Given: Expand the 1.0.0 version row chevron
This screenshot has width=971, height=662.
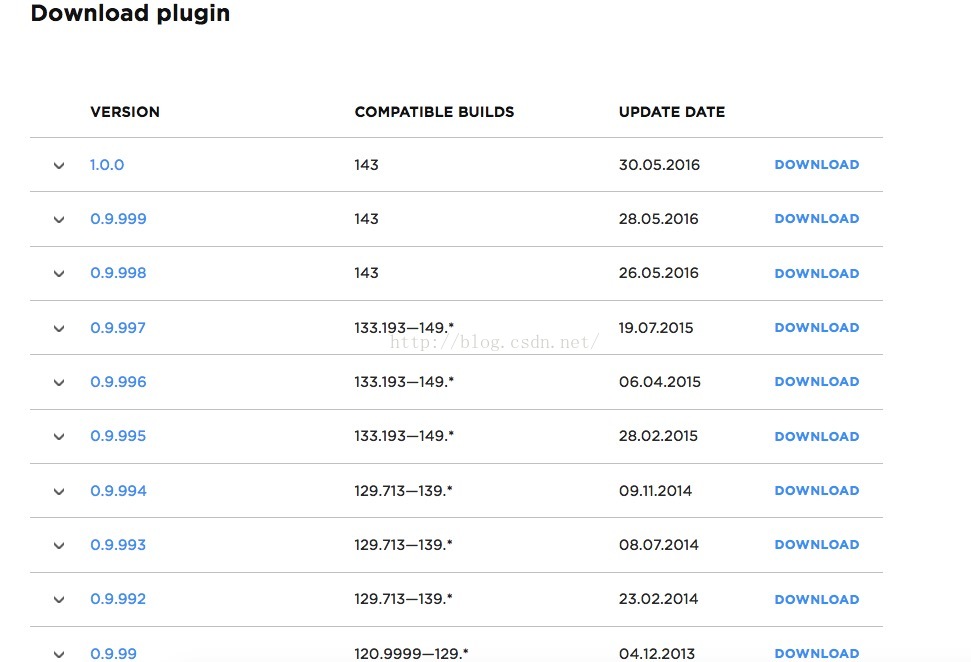Looking at the screenshot, I should [x=59, y=165].
